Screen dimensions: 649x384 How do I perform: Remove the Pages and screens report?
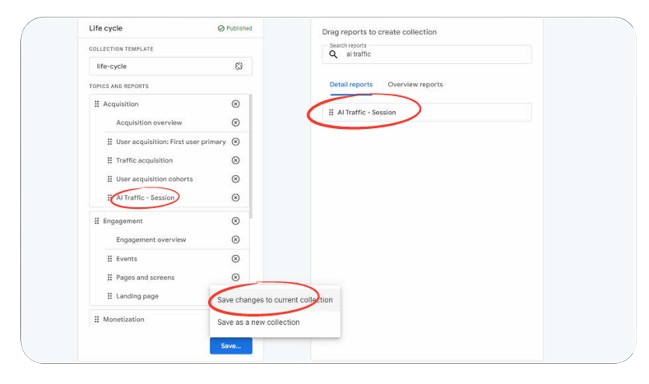click(236, 277)
